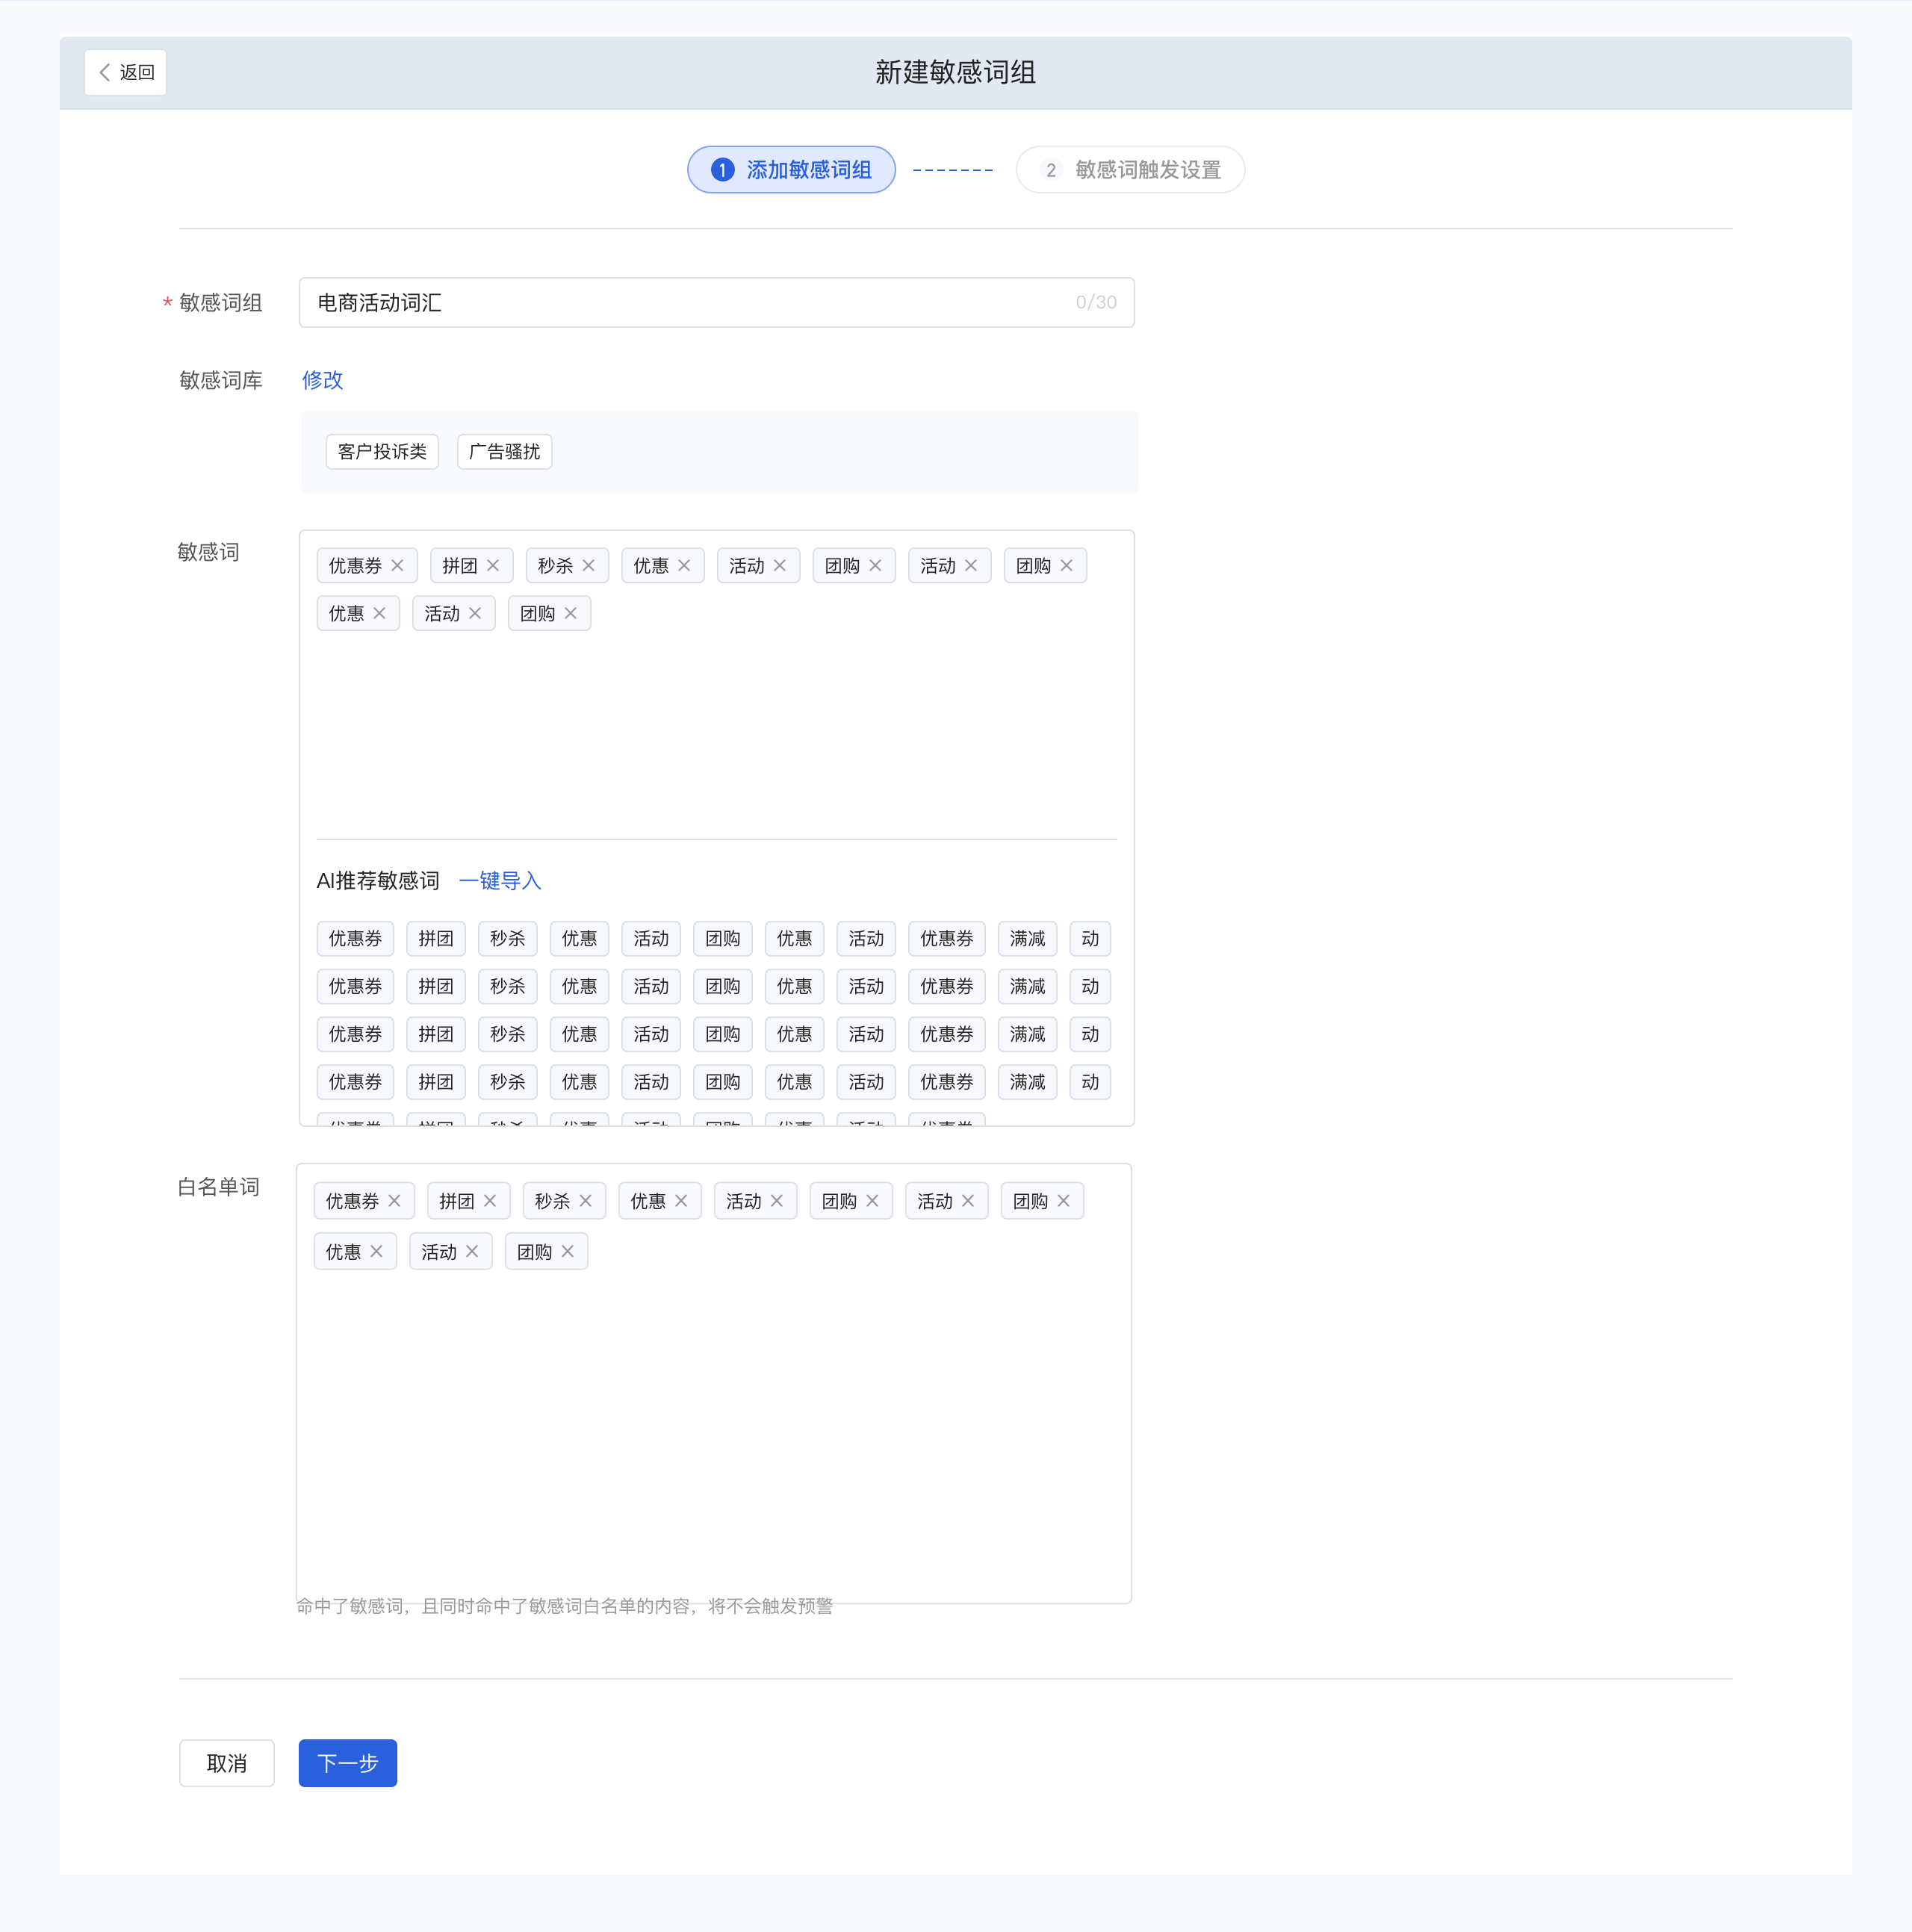Image resolution: width=1912 pixels, height=1932 pixels.
Task: Remove 拼团 from the 敏感词 box
Action: (493, 566)
